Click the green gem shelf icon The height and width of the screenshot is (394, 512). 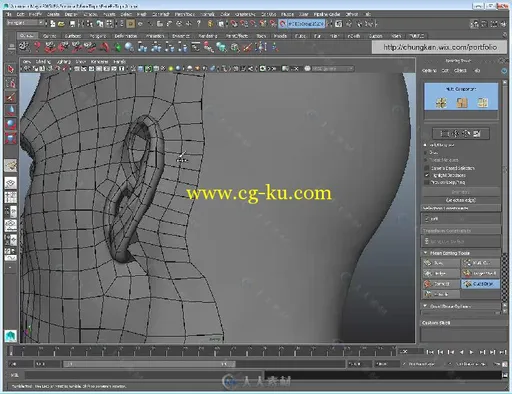coord(117,47)
